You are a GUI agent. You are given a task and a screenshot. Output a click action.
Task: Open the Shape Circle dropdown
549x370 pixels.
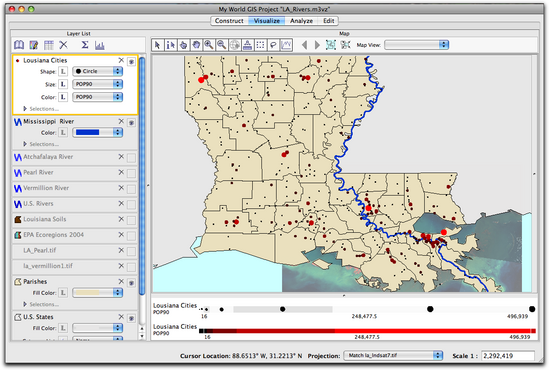click(98, 71)
